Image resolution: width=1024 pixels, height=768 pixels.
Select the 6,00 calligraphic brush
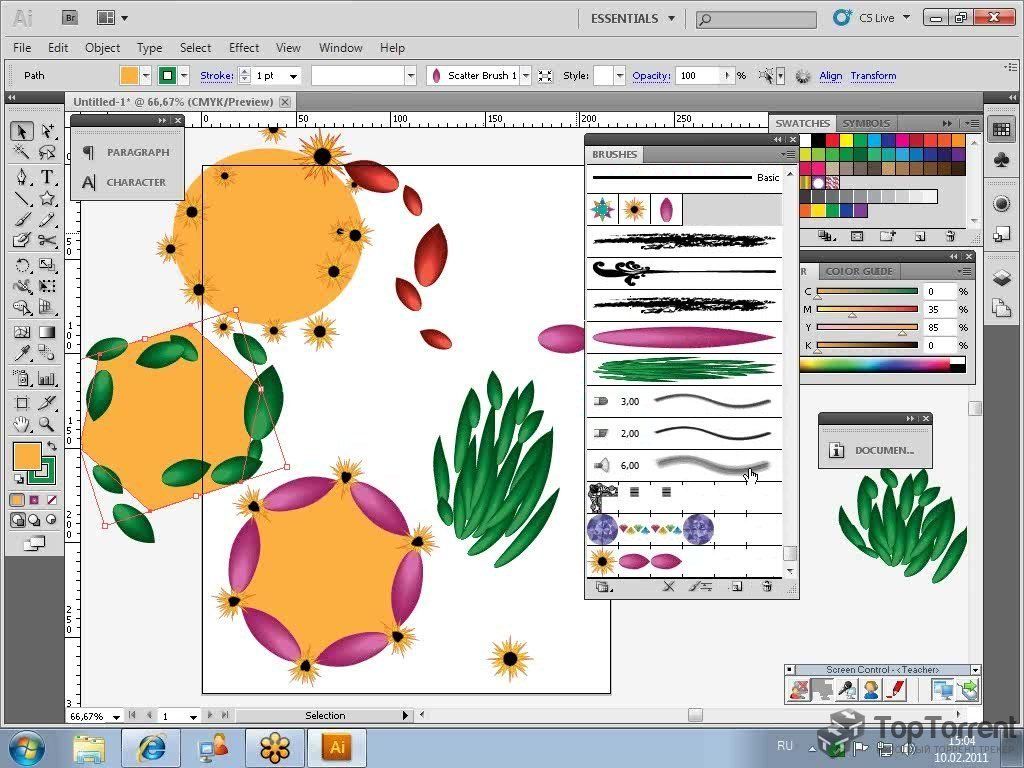pyautogui.click(x=684, y=466)
